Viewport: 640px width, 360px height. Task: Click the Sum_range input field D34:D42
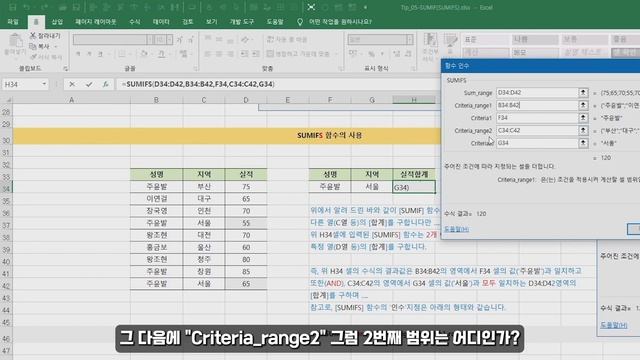click(x=537, y=93)
